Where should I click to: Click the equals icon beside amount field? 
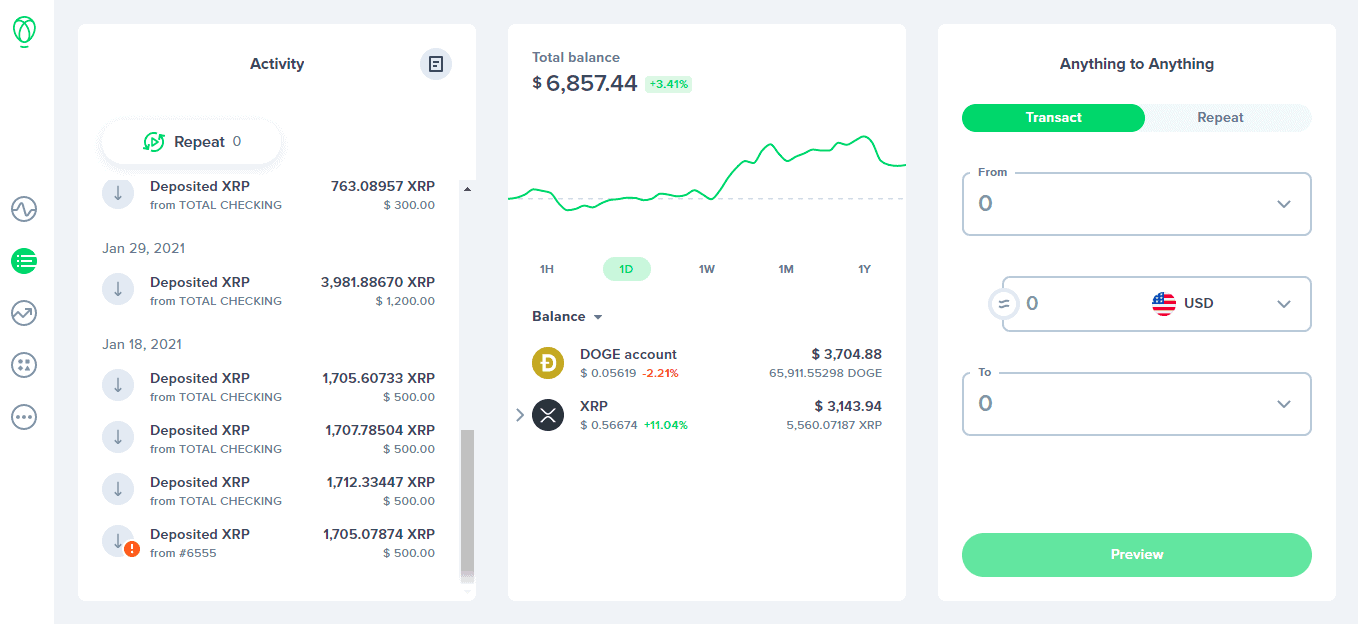[x=1003, y=303]
